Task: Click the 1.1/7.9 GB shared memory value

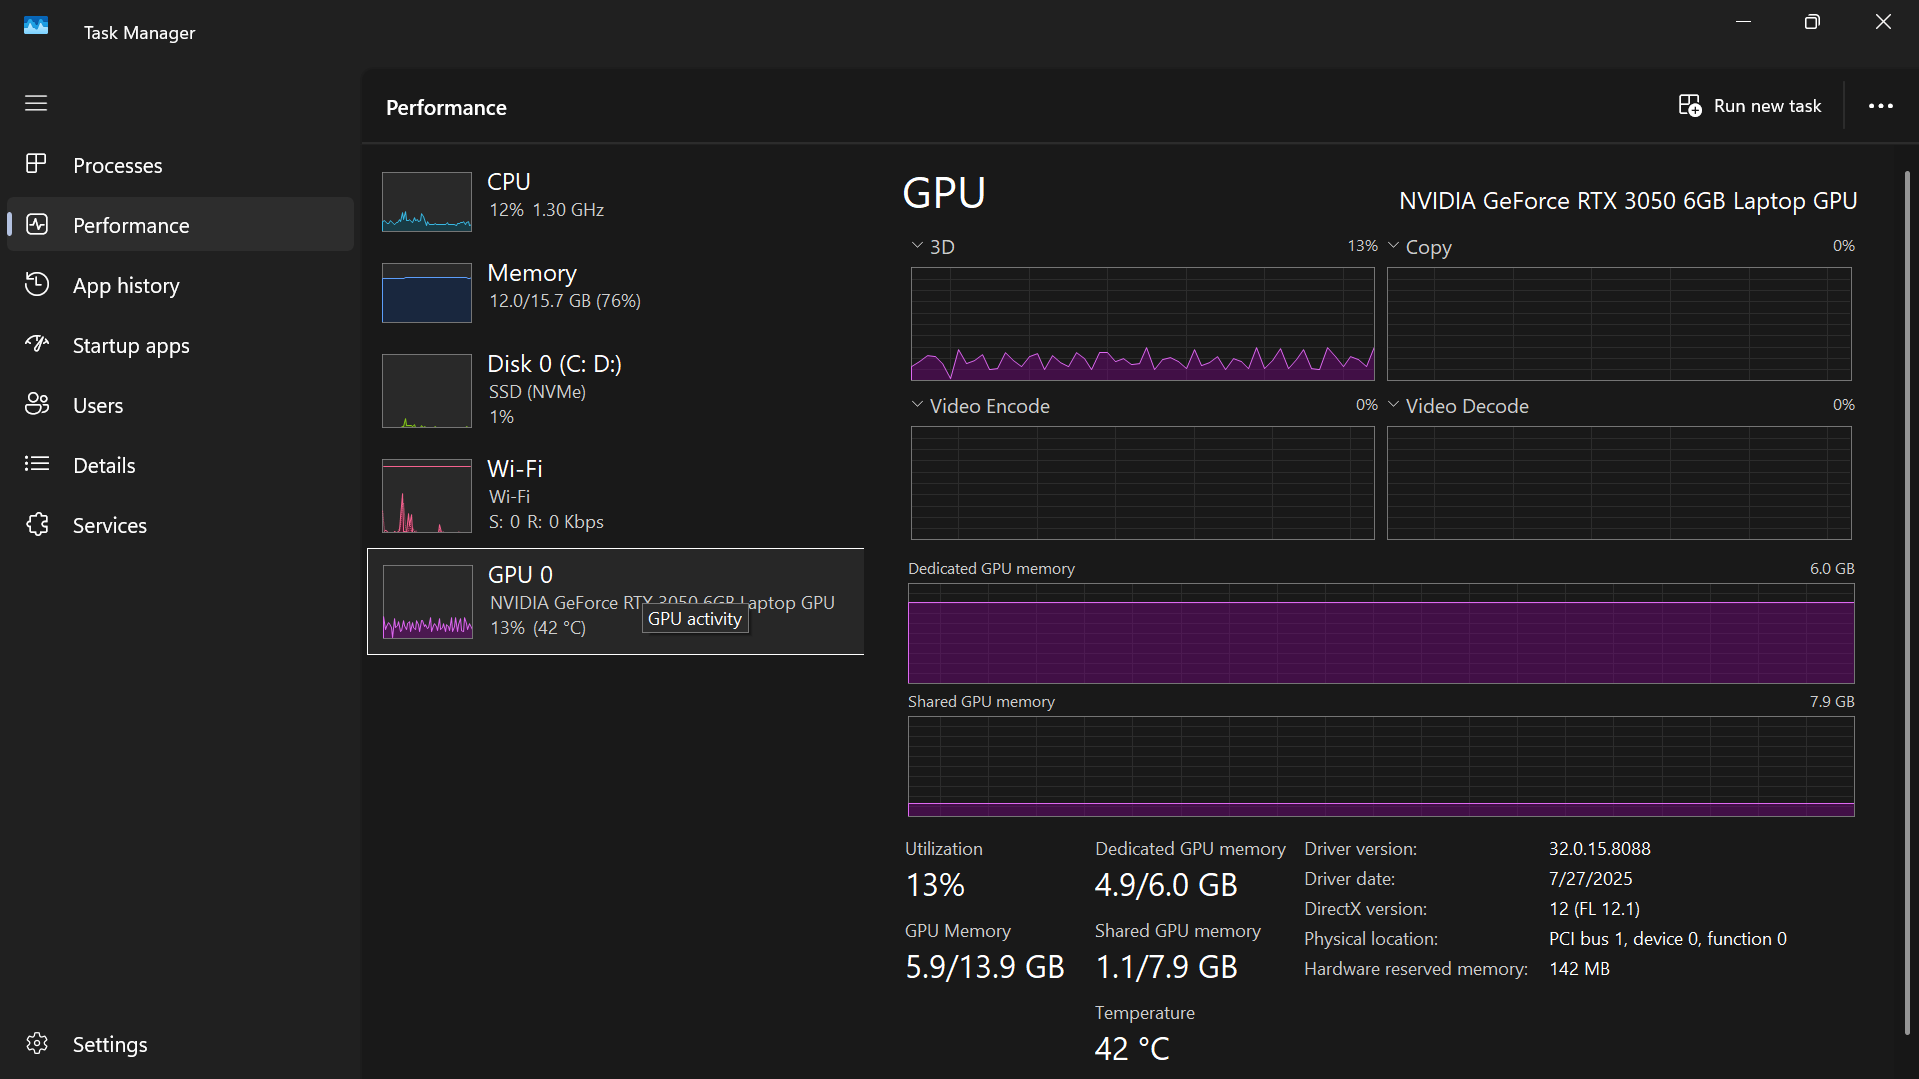Action: click(x=1166, y=967)
